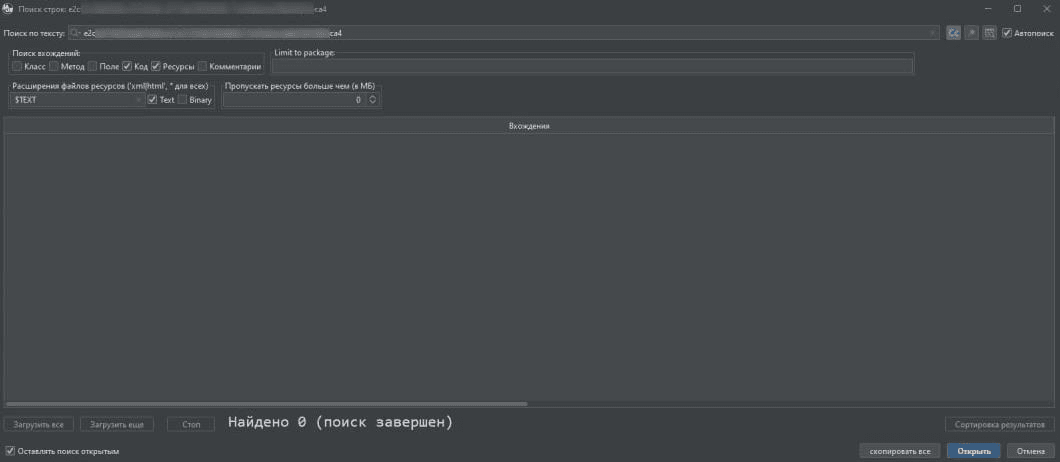Click the horizontal scrollbar under results

pyautogui.click(x=267, y=404)
